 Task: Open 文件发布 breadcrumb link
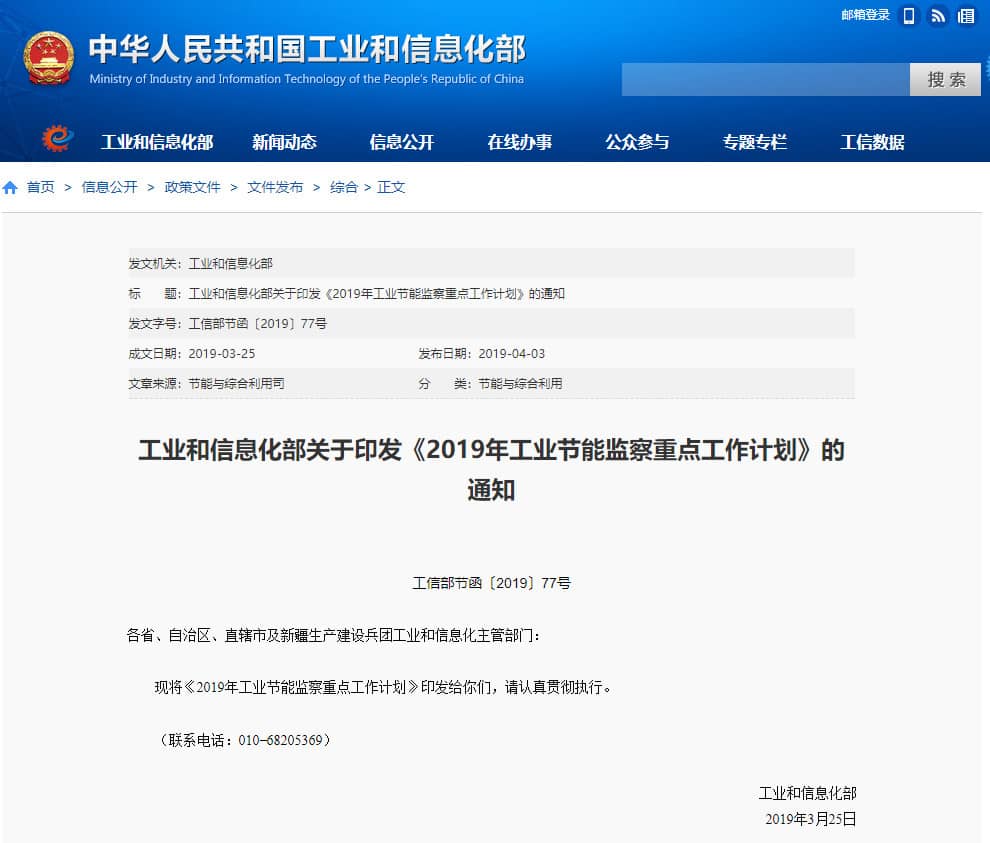click(275, 188)
